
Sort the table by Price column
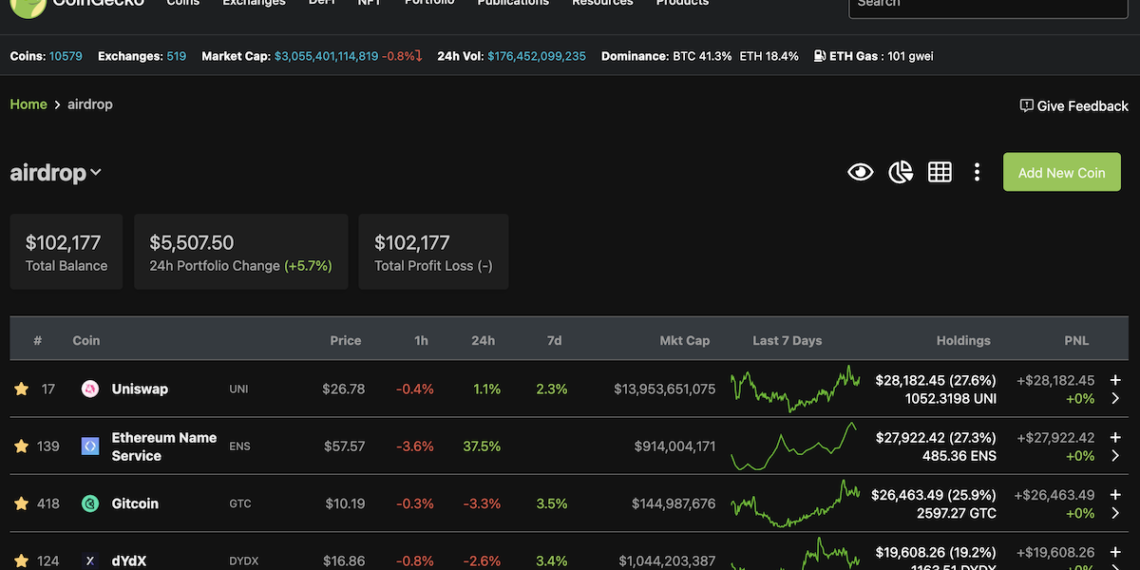tap(345, 340)
